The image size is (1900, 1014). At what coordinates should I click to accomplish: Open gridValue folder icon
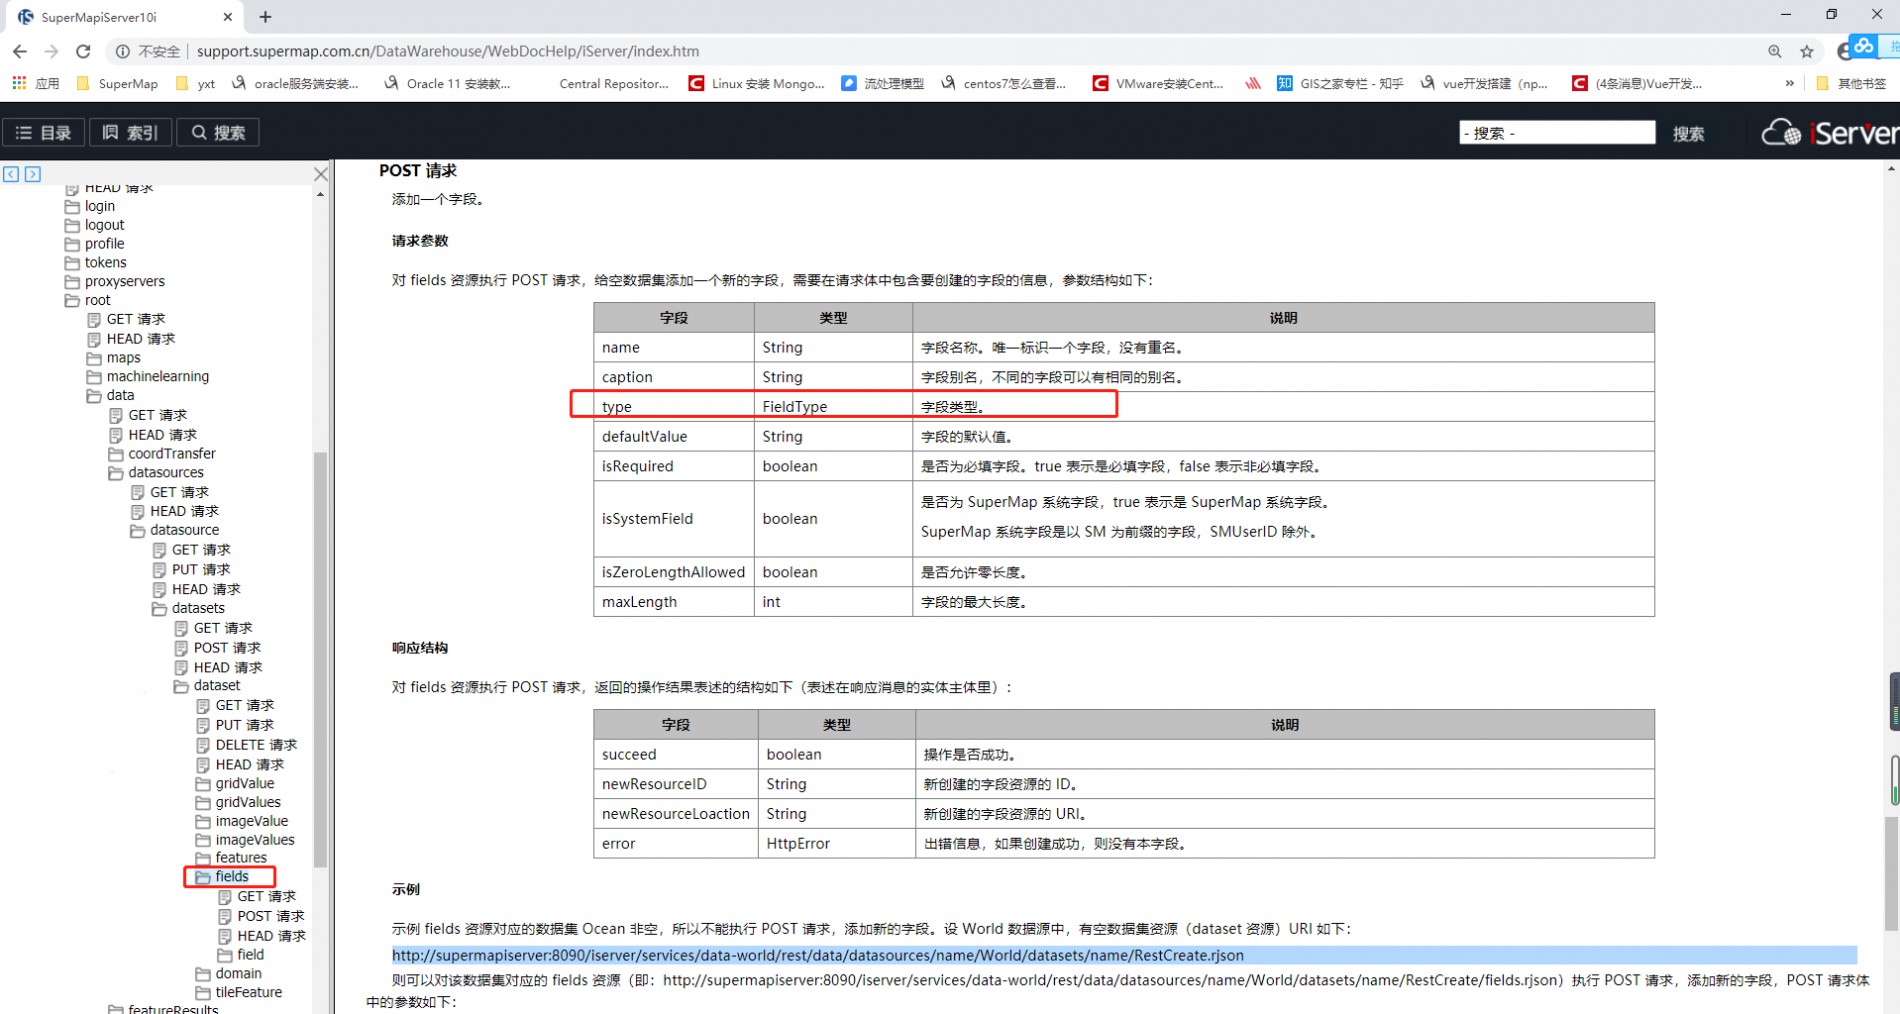203,784
